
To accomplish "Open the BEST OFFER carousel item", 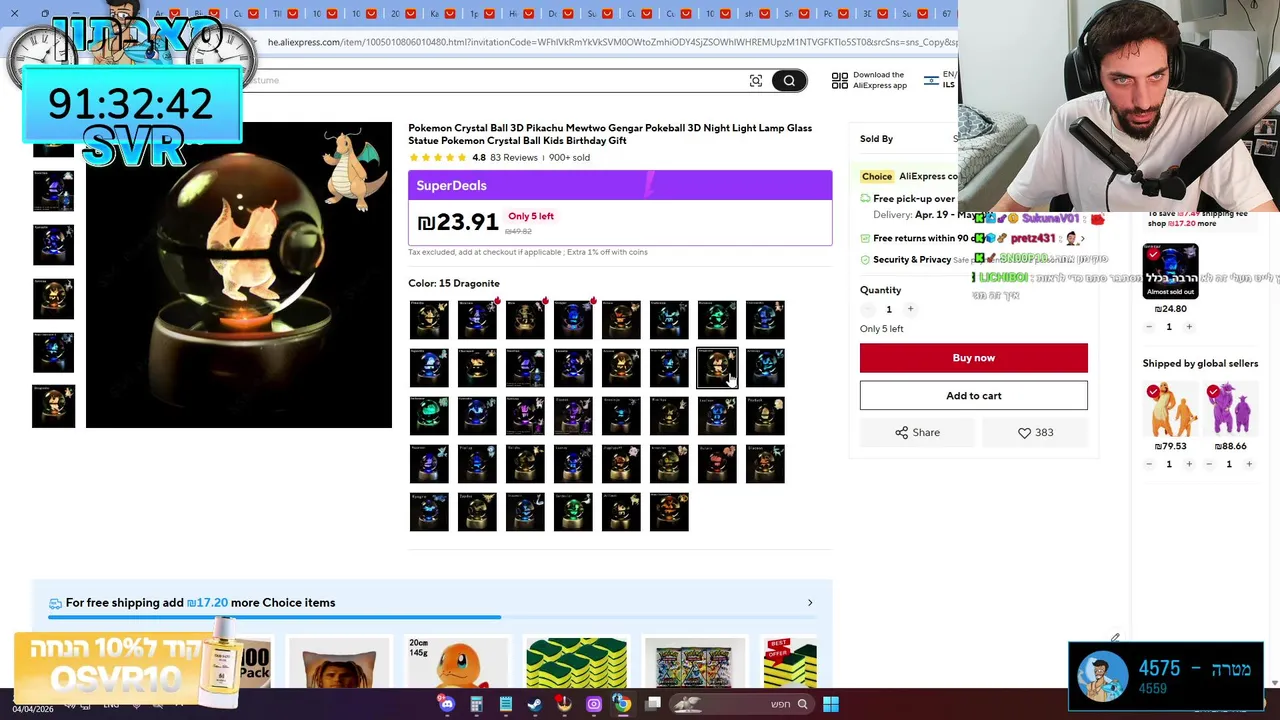I will pos(790,663).
